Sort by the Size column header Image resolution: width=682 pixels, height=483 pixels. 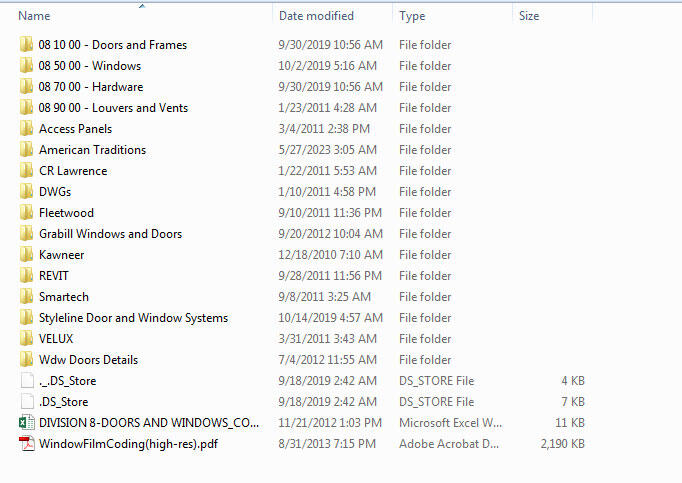point(529,16)
